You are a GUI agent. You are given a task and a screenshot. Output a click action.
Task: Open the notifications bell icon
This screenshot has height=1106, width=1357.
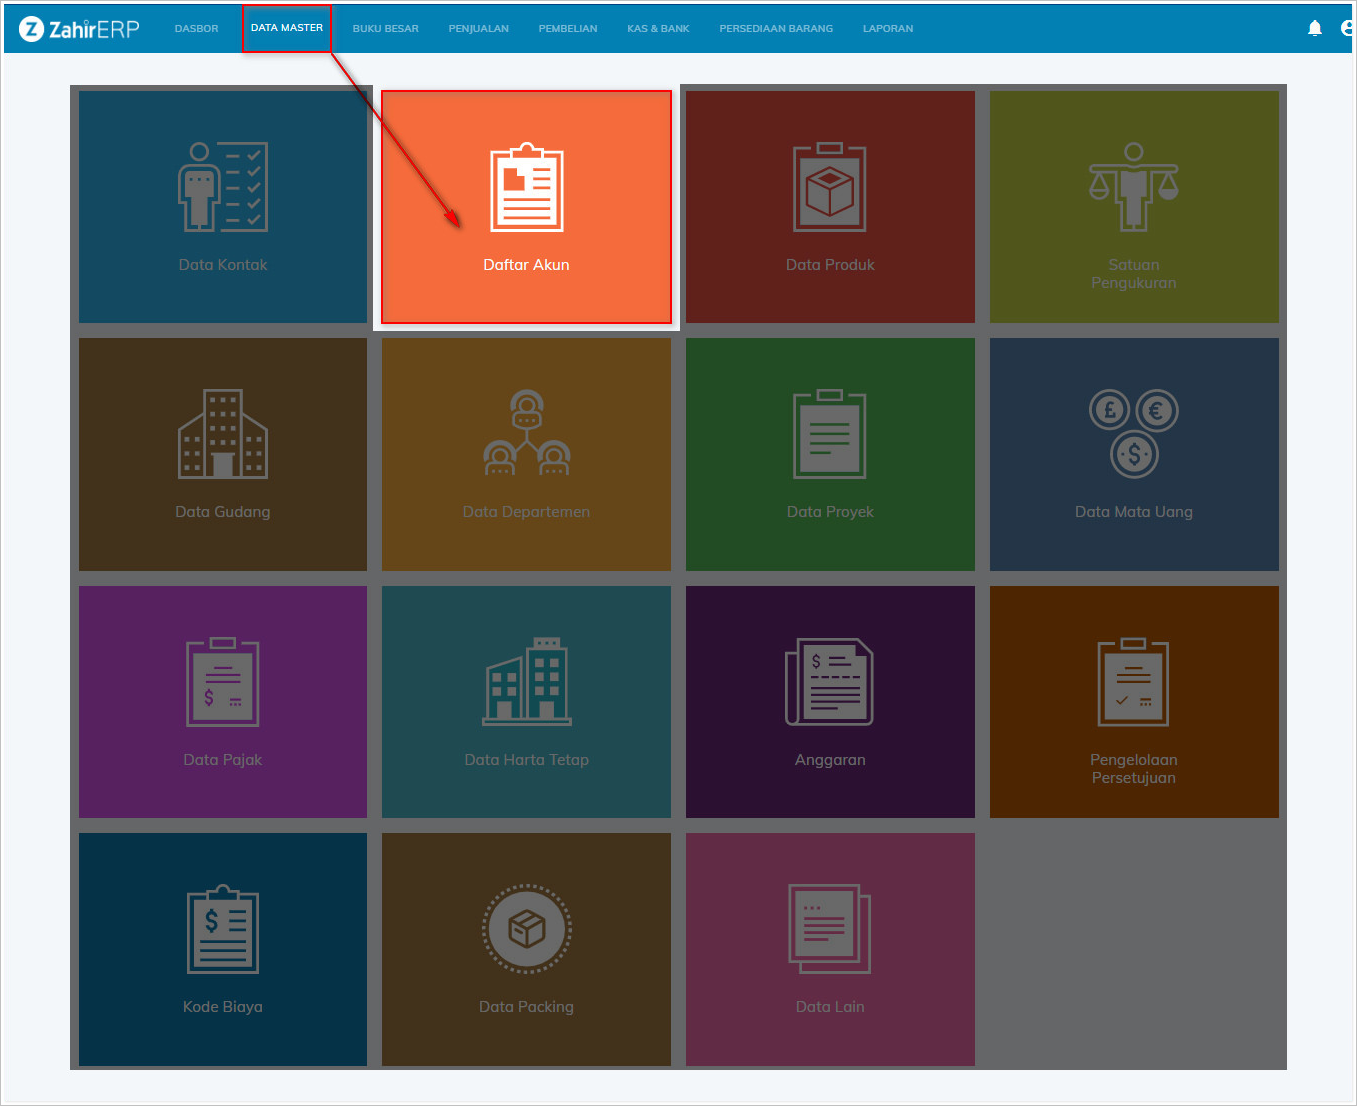(x=1315, y=28)
